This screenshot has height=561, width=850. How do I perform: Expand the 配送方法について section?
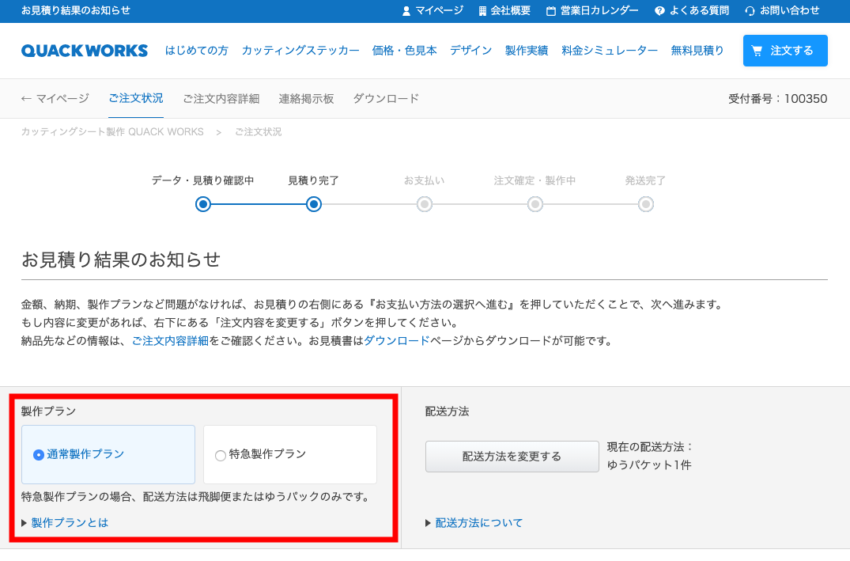(x=429, y=523)
